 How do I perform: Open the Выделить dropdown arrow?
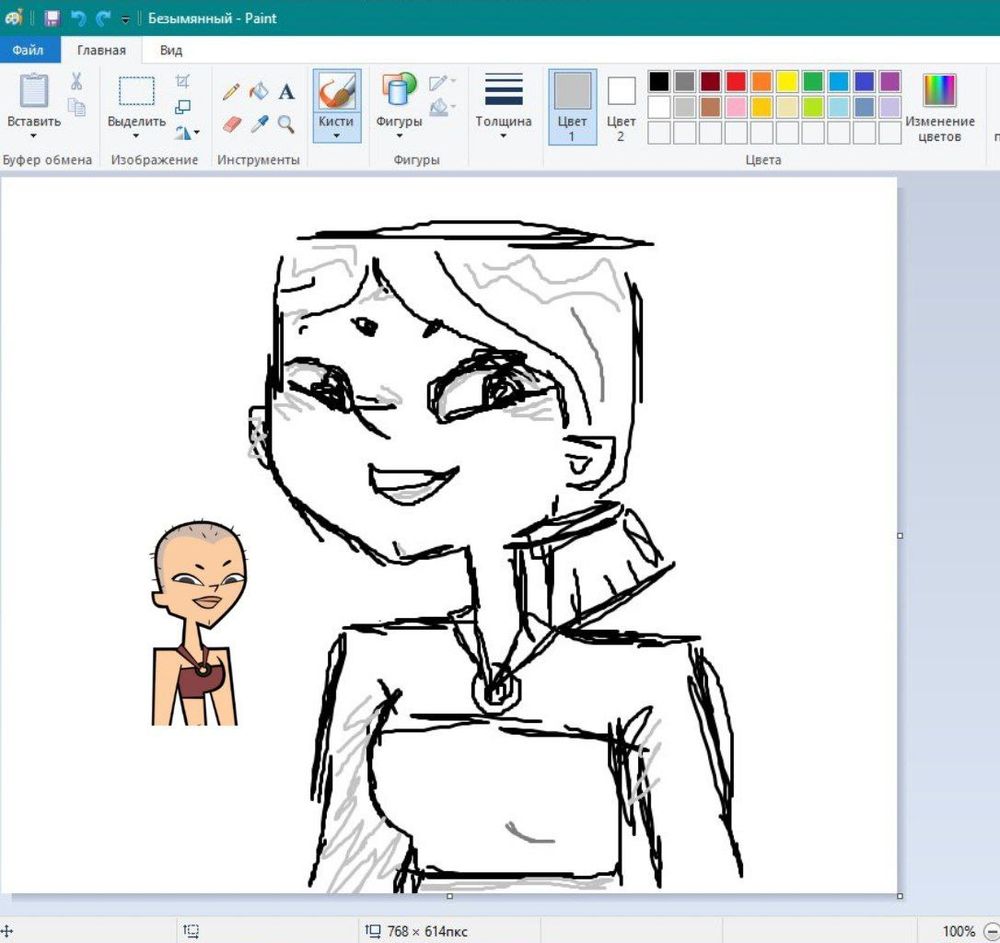click(136, 136)
